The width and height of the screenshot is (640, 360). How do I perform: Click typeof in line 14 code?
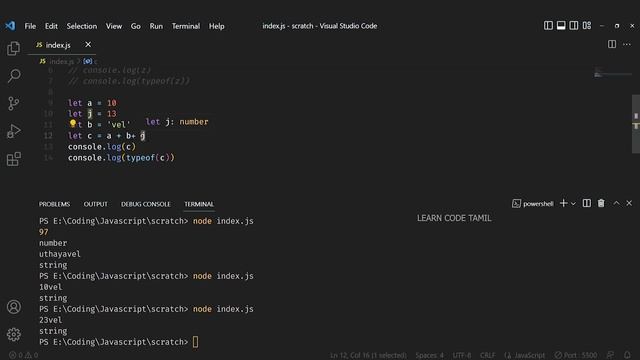pyautogui.click(x=140, y=158)
